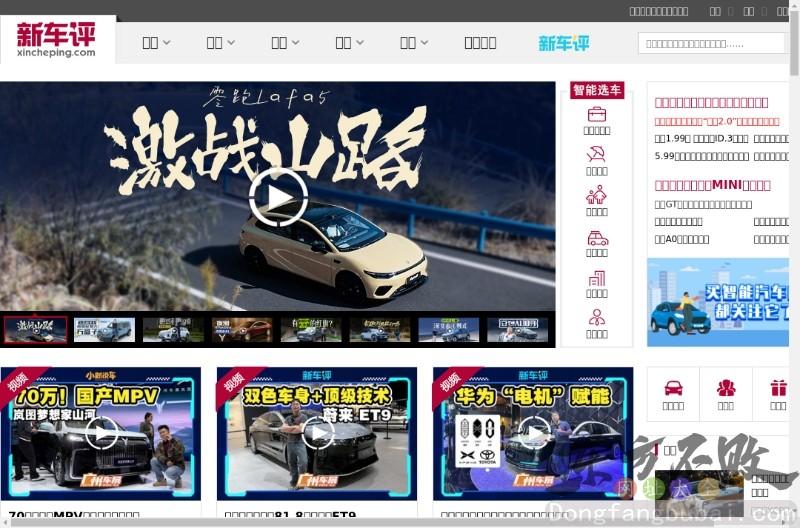Select the white van carousel thumbnail

tap(104, 330)
